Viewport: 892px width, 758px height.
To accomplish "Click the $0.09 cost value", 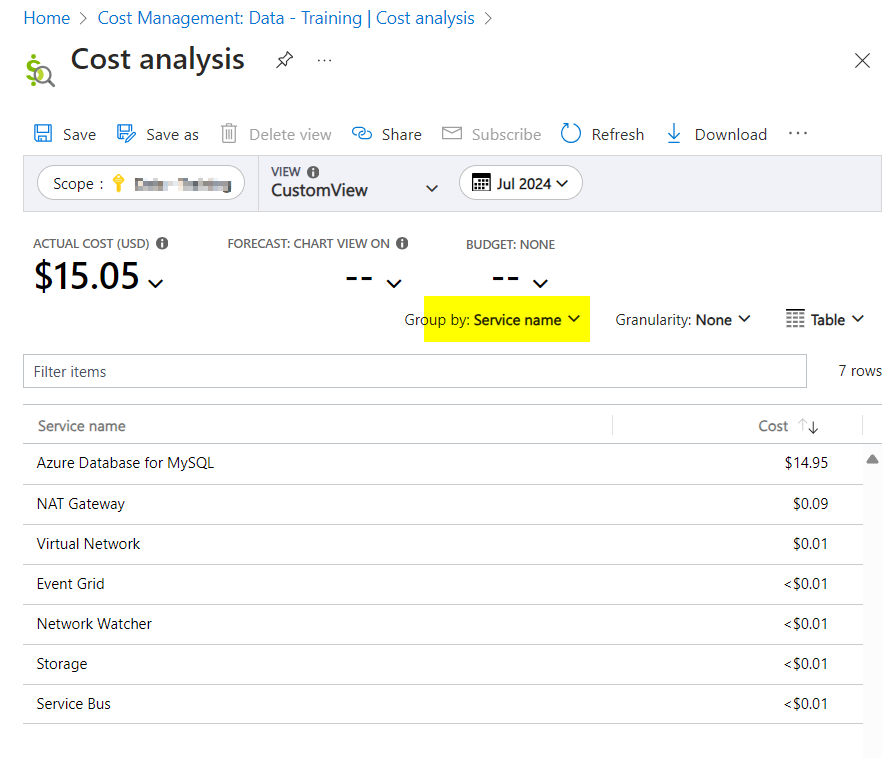I will tap(811, 504).
